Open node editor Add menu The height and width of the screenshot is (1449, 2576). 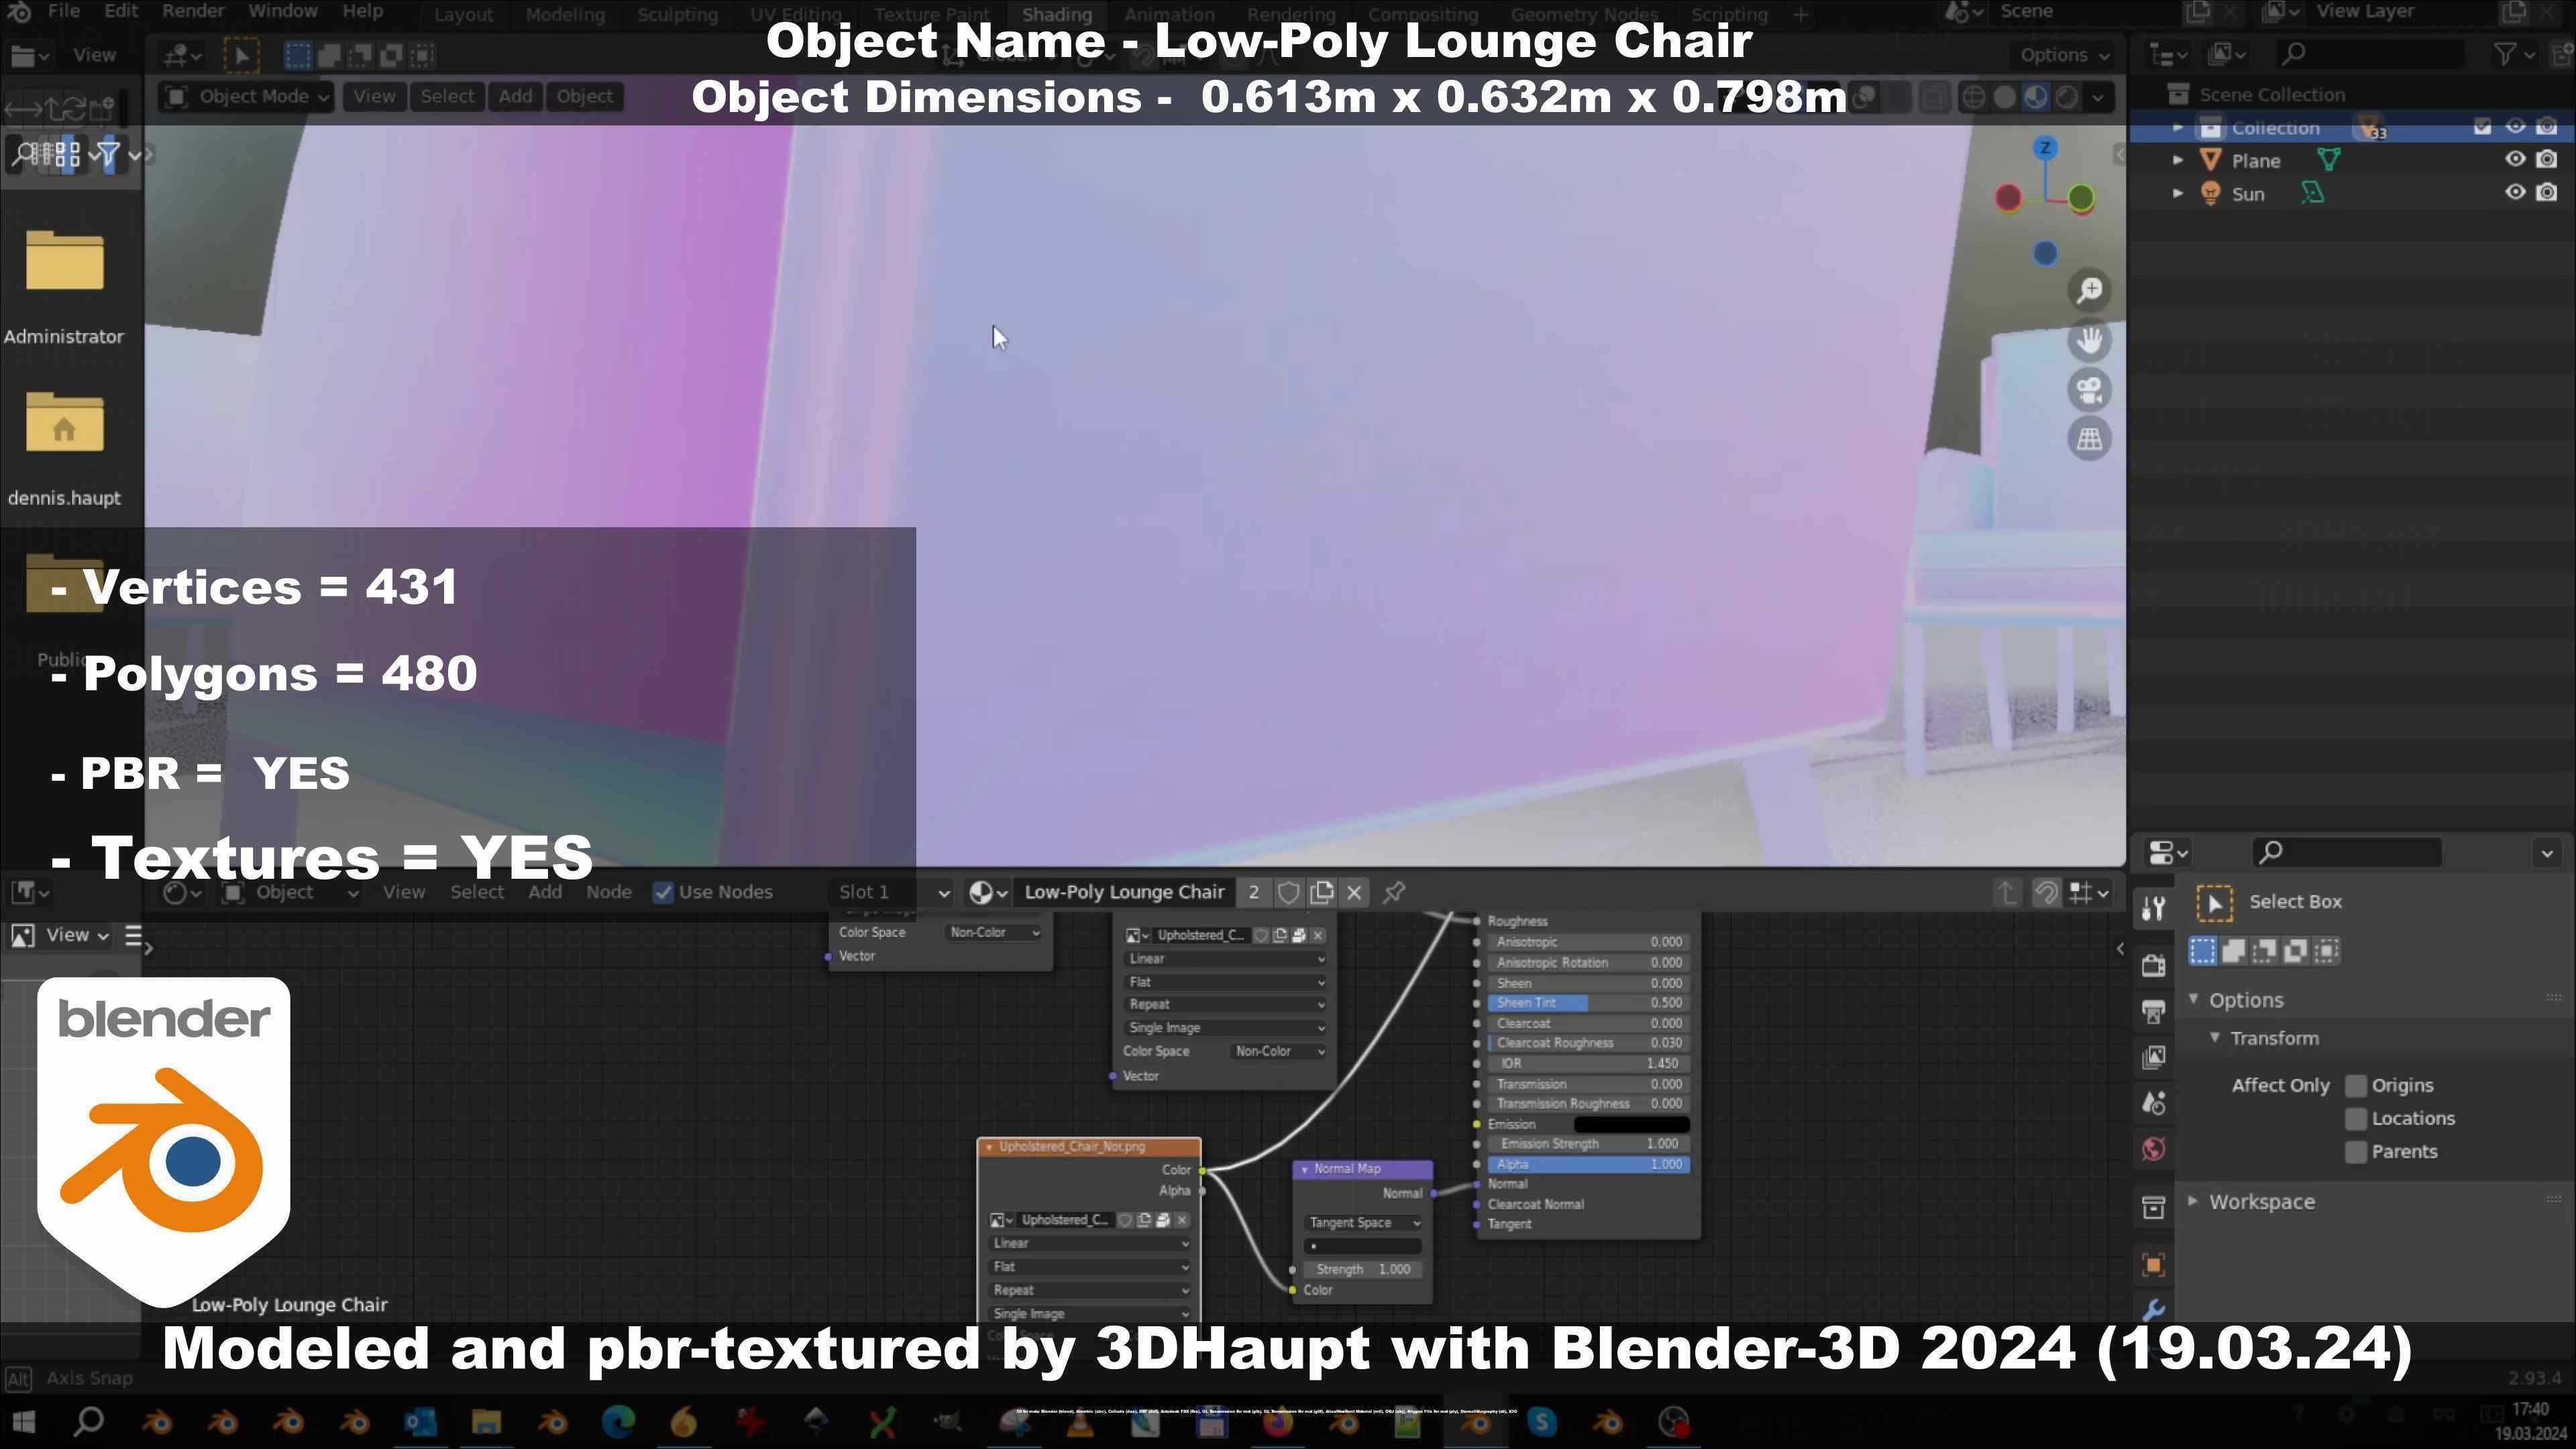[x=544, y=893]
